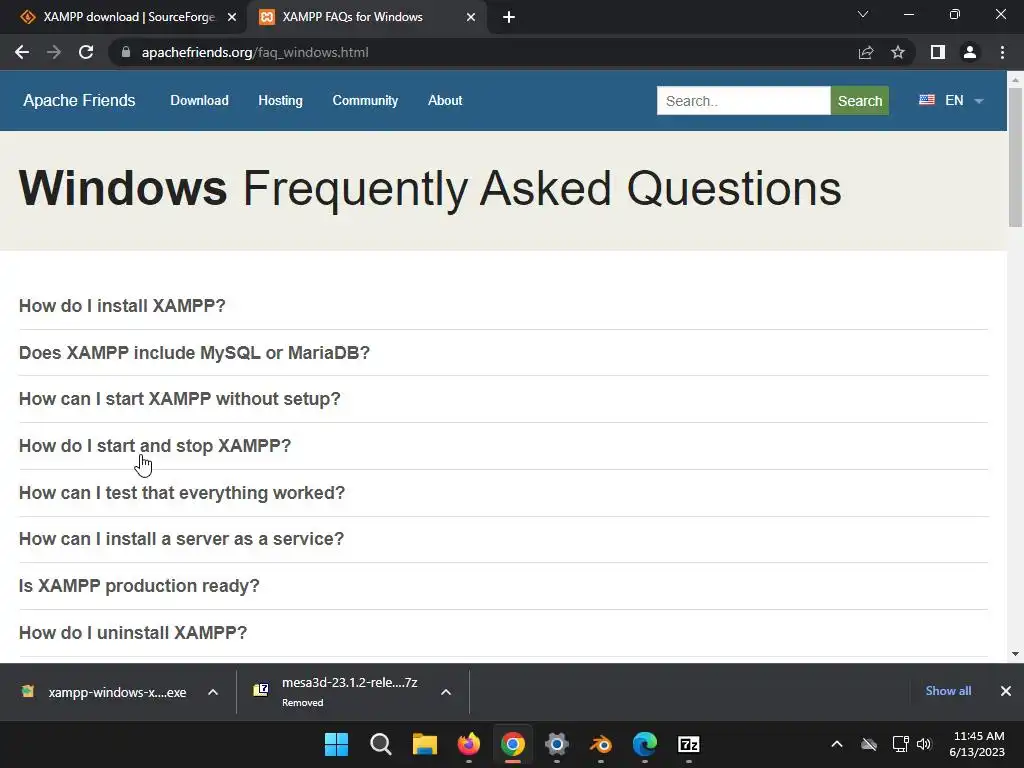This screenshot has height=768, width=1024.
Task: Expand Is XAMPP production ready?
Action: (139, 586)
